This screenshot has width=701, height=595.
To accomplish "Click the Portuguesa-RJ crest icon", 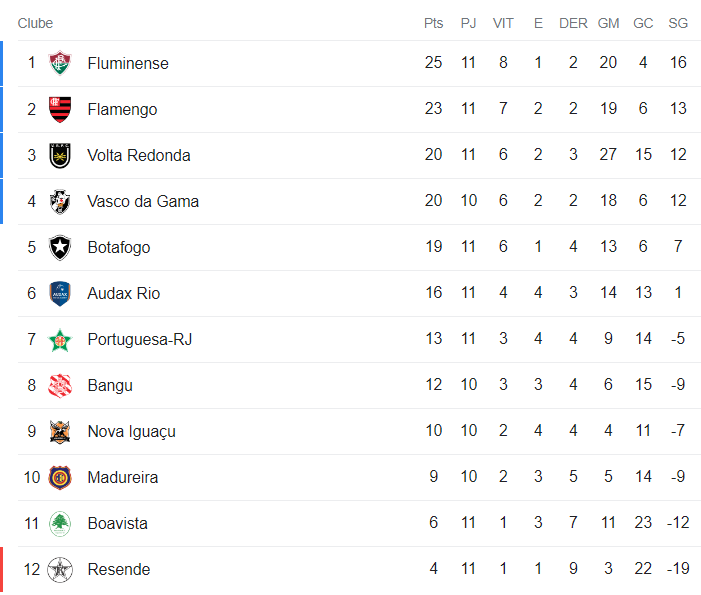I will coord(60,339).
